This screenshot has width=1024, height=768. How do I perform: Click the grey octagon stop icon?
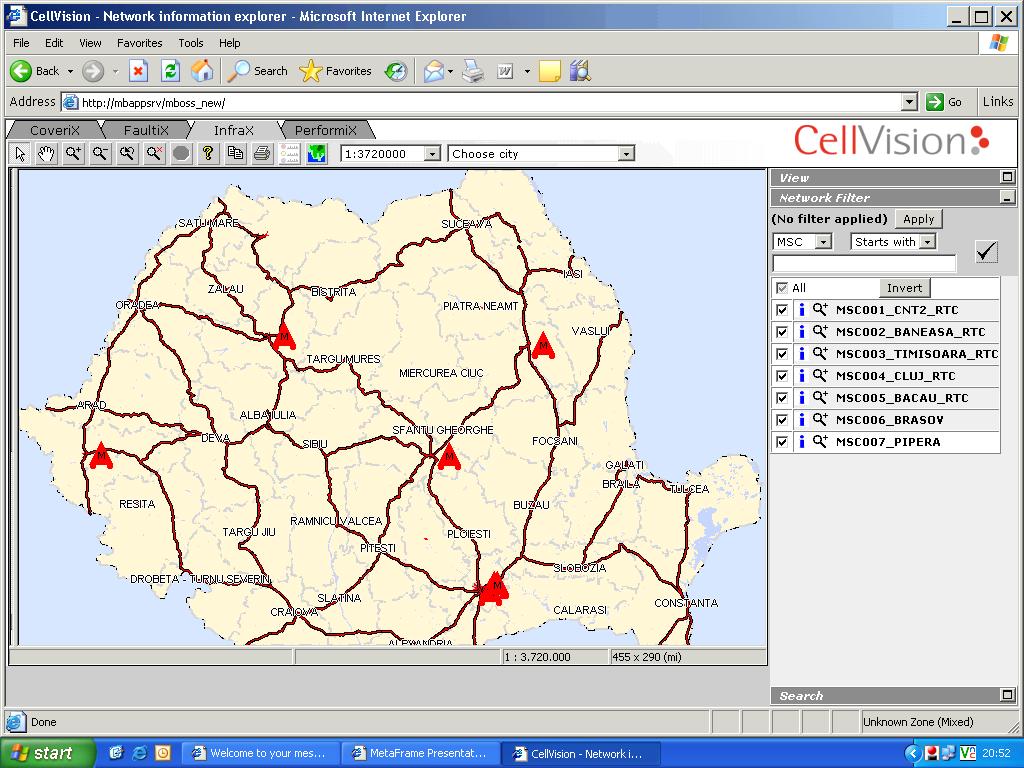coord(182,154)
